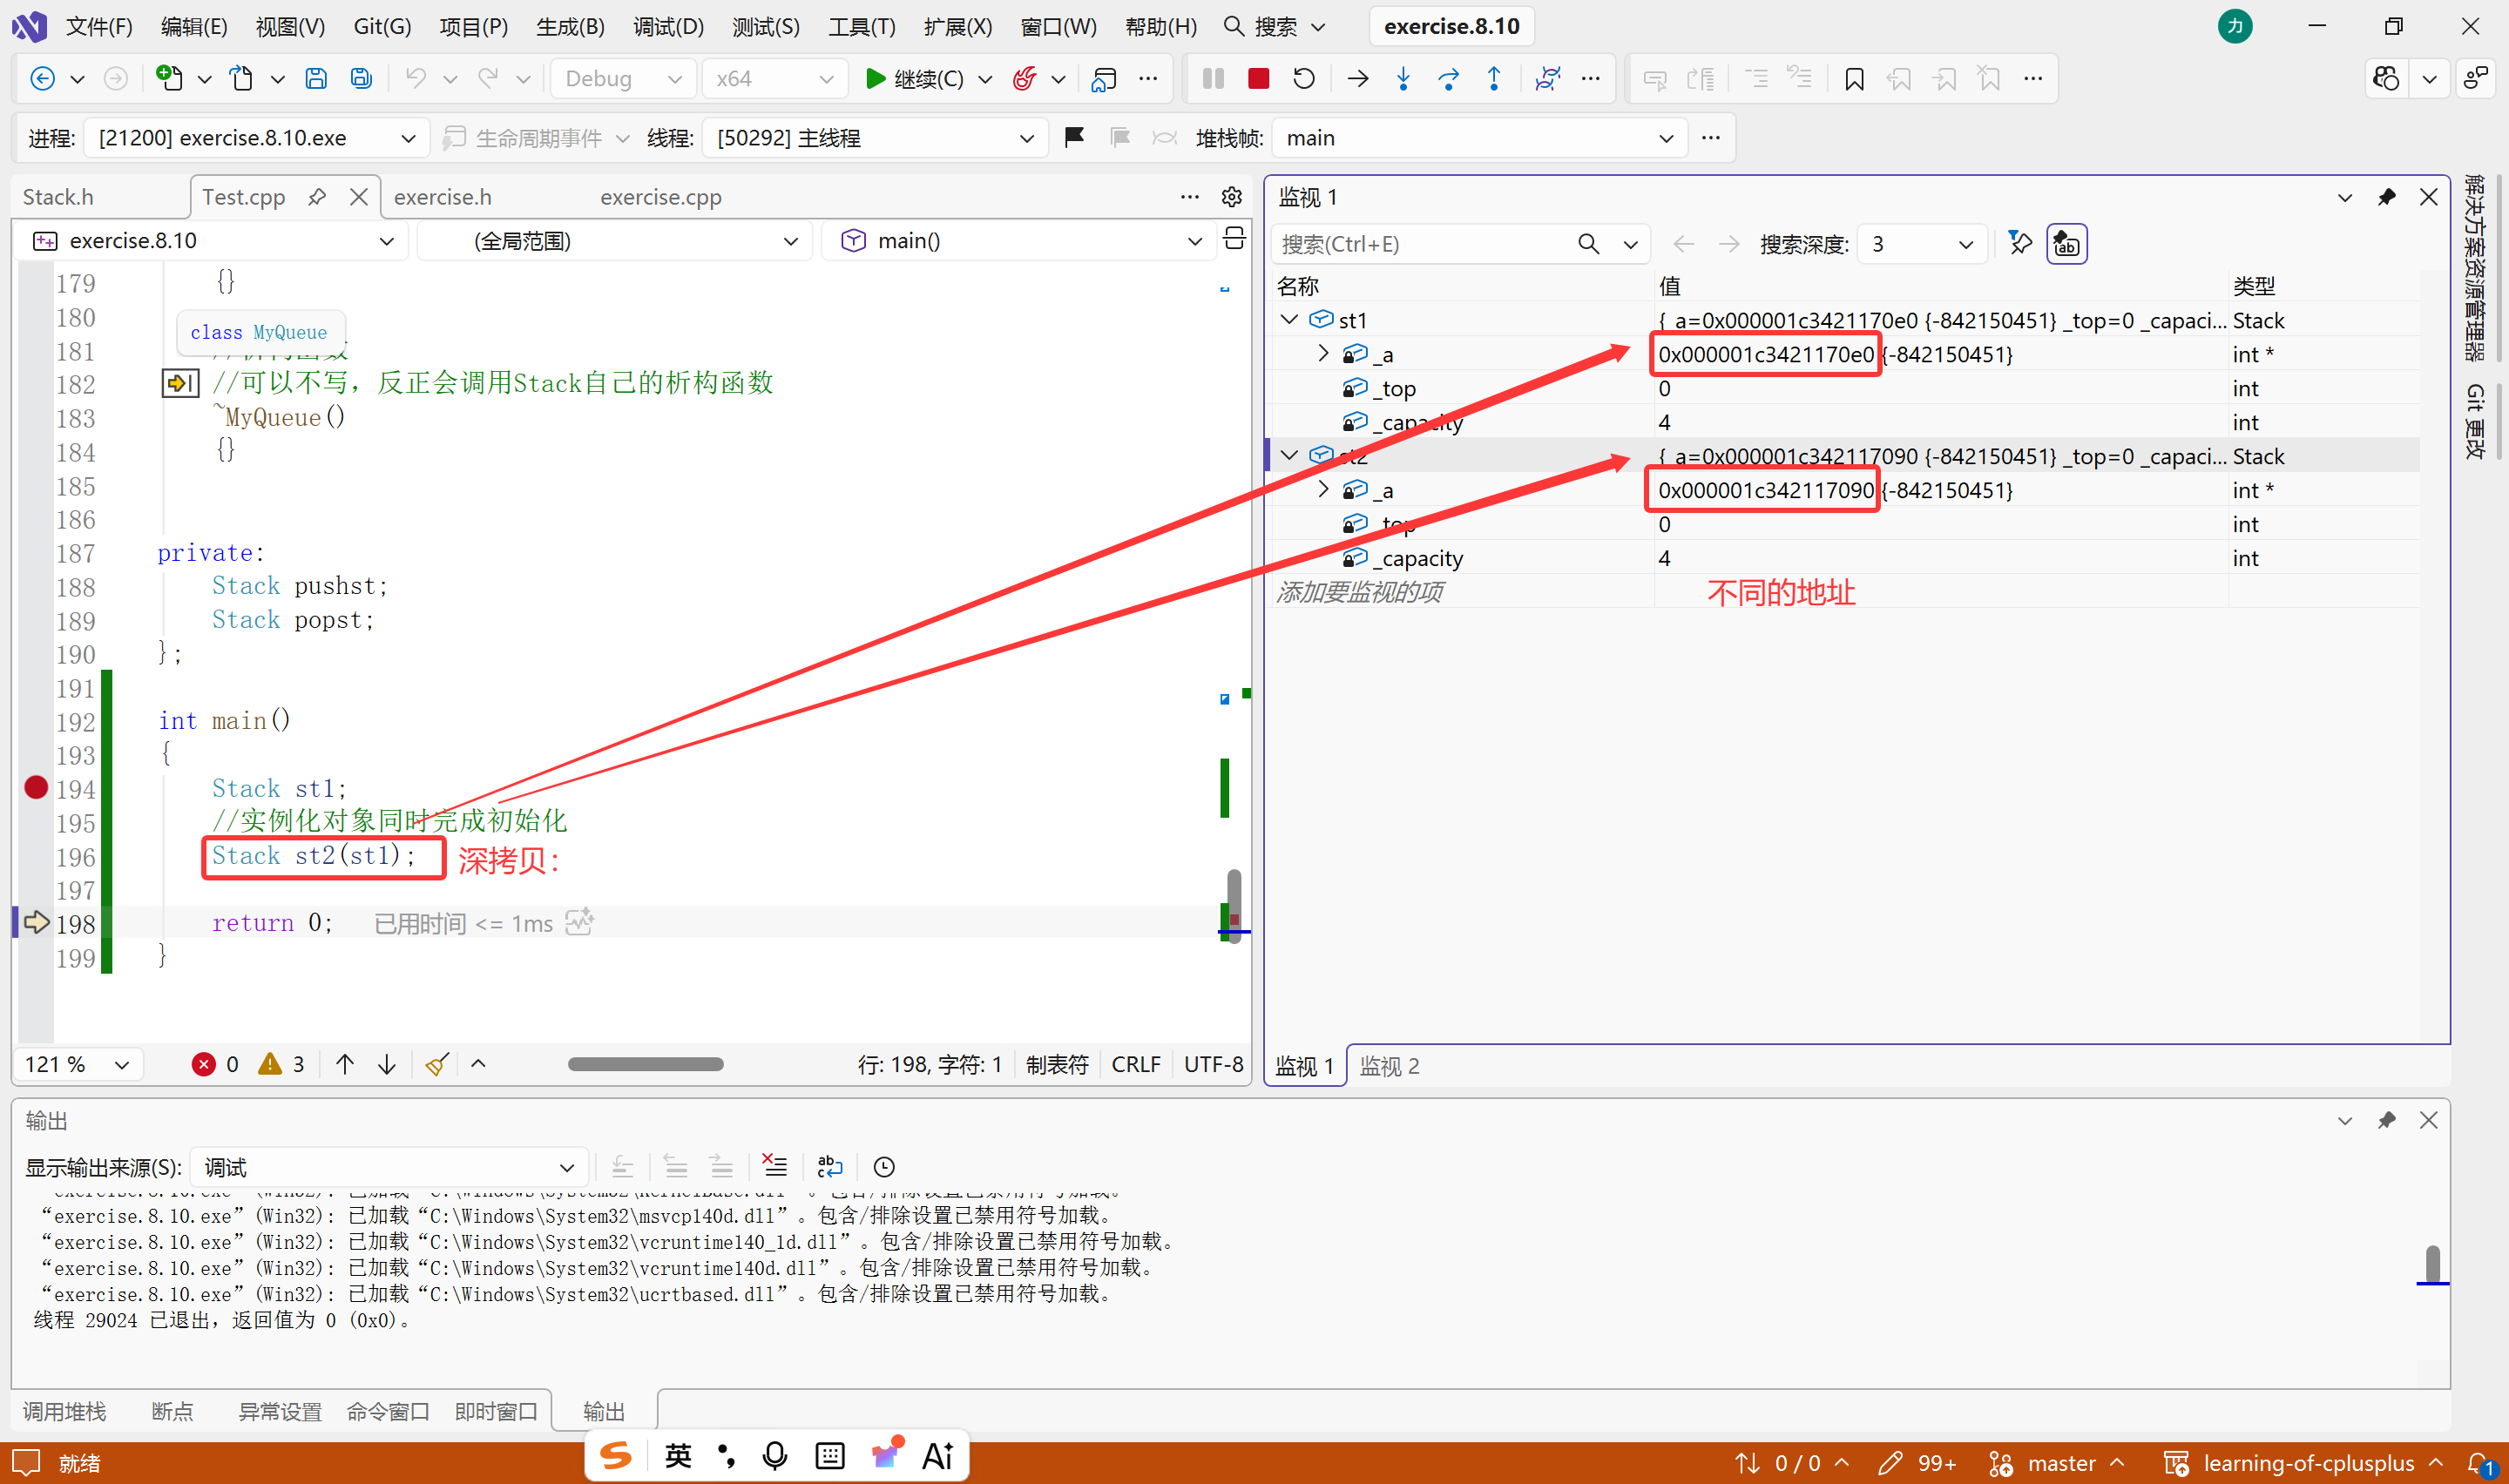Toggle a bookmark on the current line
The height and width of the screenshot is (1484, 2509).
click(1853, 79)
